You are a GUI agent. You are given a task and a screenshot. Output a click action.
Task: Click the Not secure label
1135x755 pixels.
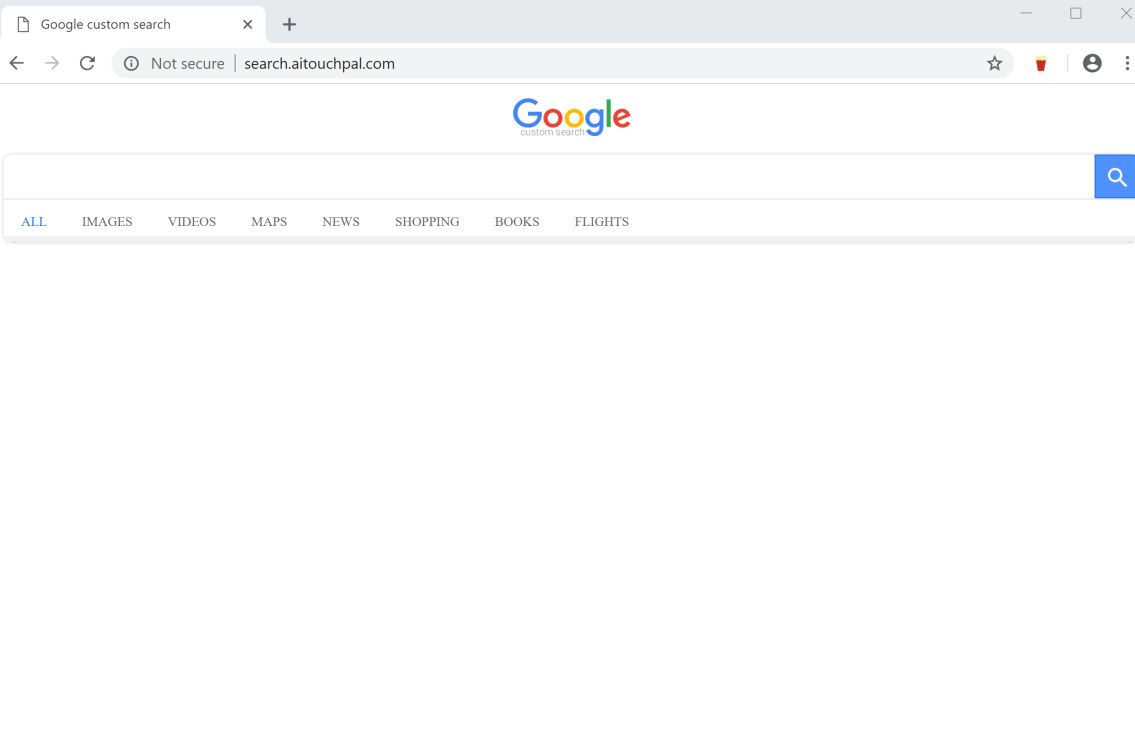pos(187,64)
